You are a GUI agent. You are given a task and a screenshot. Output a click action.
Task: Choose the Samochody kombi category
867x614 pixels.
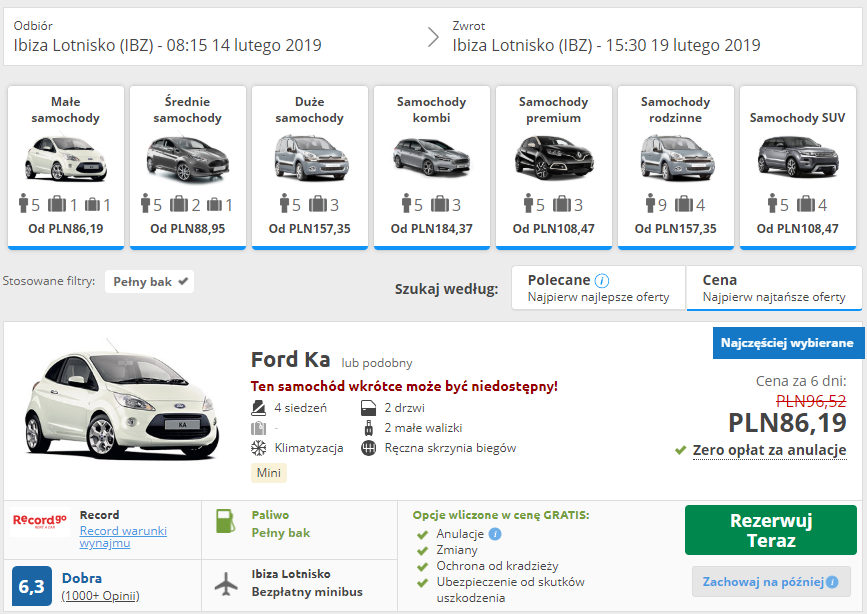tap(432, 167)
